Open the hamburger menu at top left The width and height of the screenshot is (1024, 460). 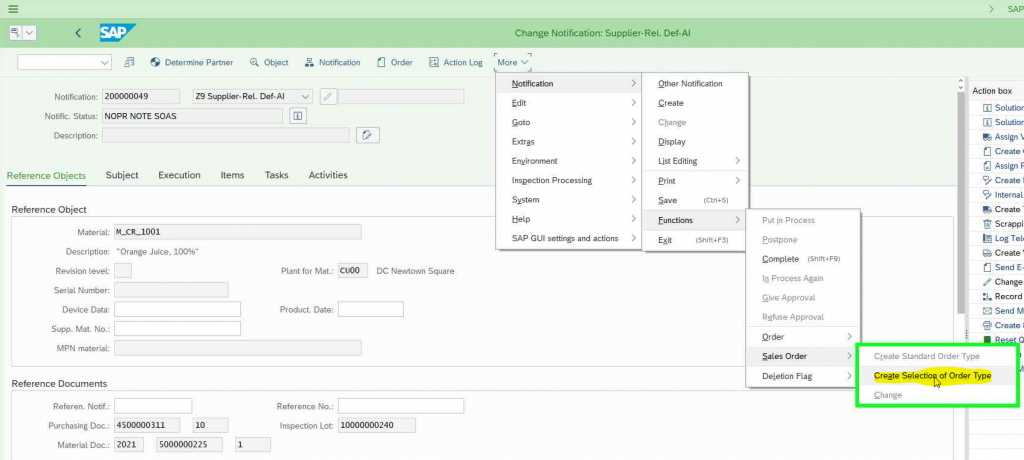[x=13, y=9]
